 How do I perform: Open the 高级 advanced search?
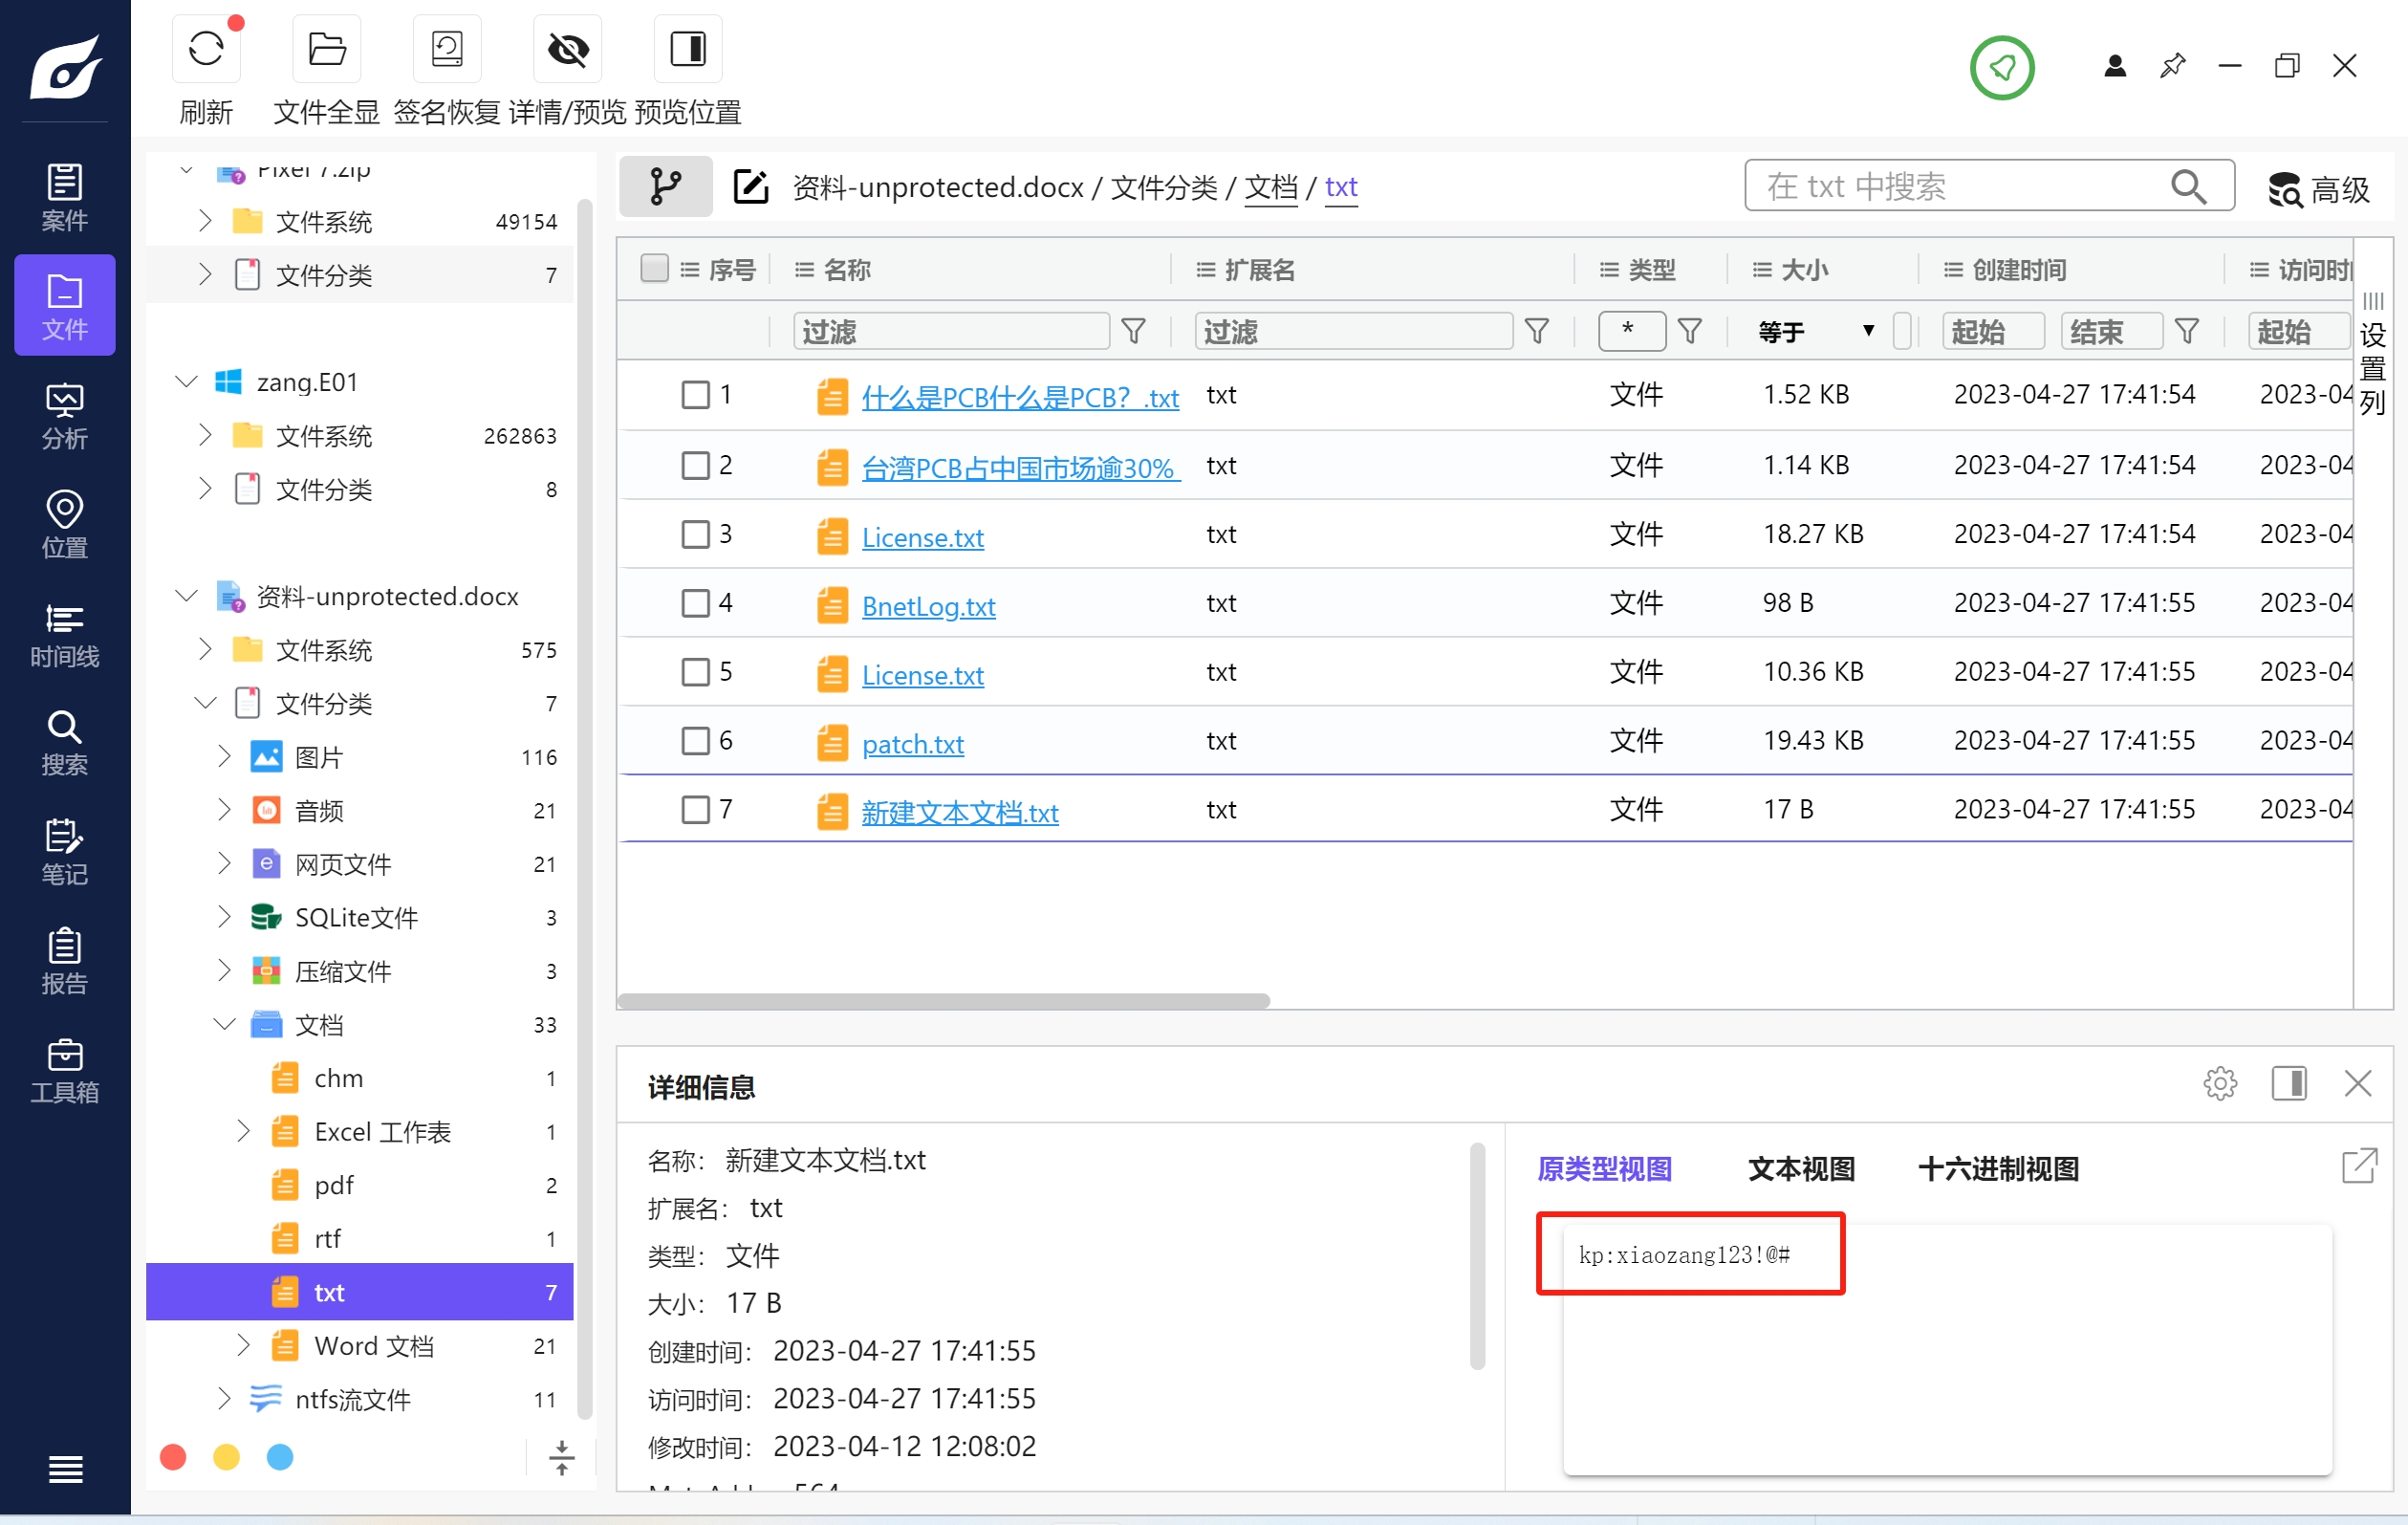(x=2317, y=188)
